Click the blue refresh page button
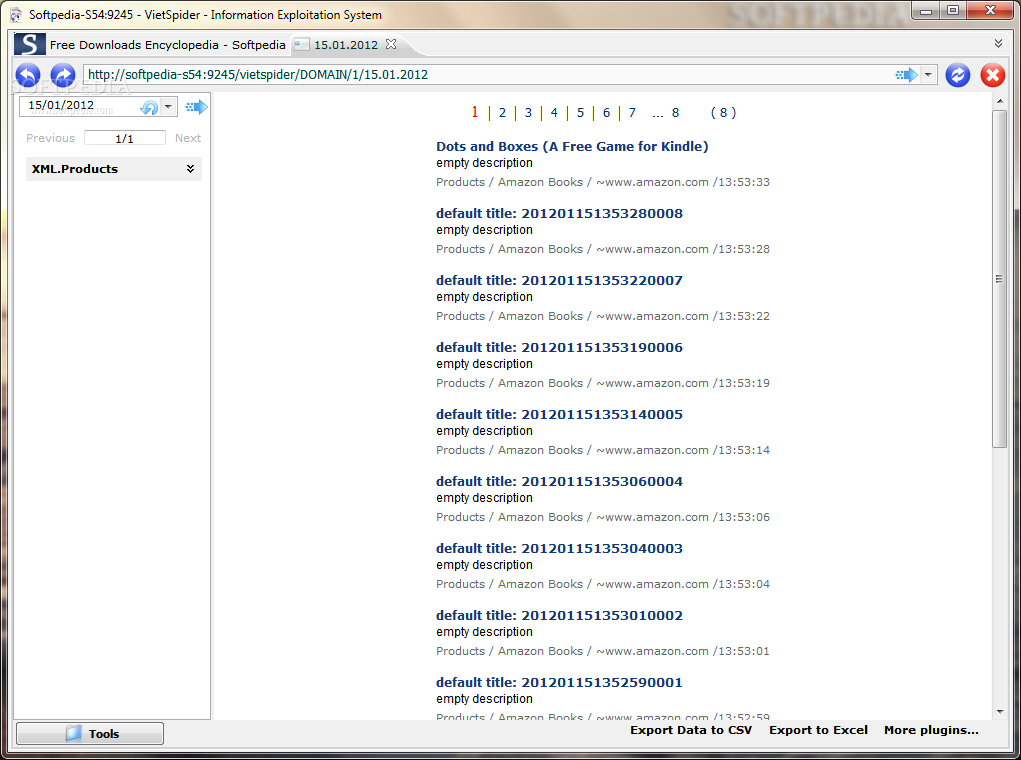 pyautogui.click(x=958, y=75)
